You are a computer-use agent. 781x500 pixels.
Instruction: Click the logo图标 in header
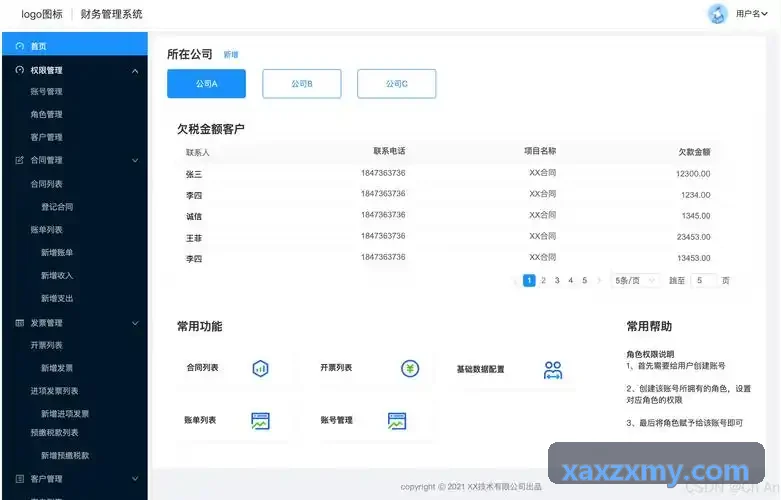(x=42, y=14)
